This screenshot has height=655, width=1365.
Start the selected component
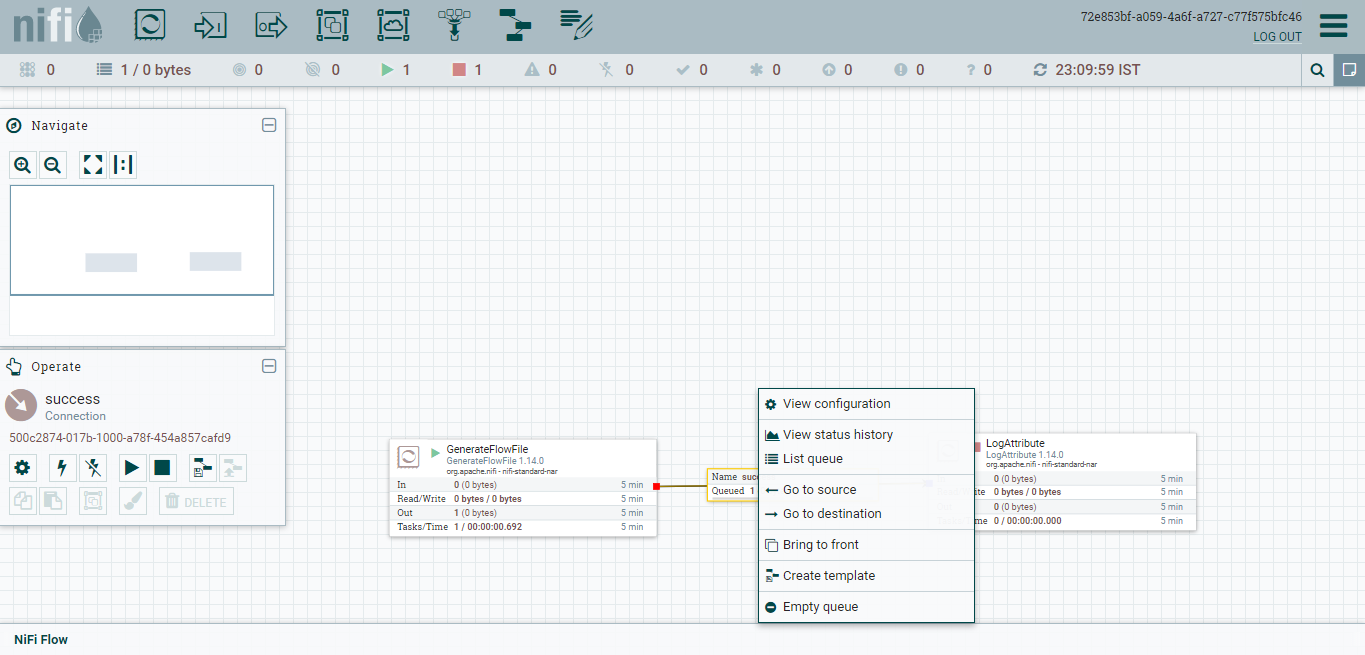133,467
